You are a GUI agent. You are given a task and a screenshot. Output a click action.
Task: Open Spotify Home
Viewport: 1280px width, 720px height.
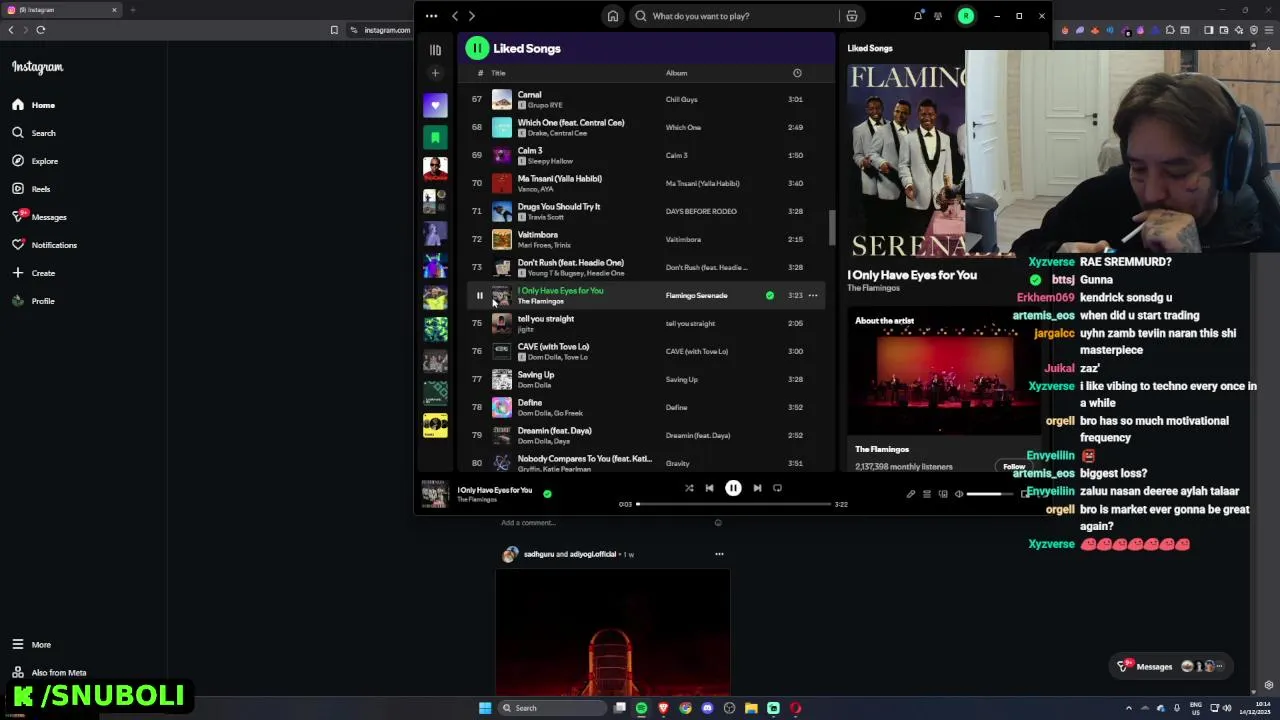(613, 16)
